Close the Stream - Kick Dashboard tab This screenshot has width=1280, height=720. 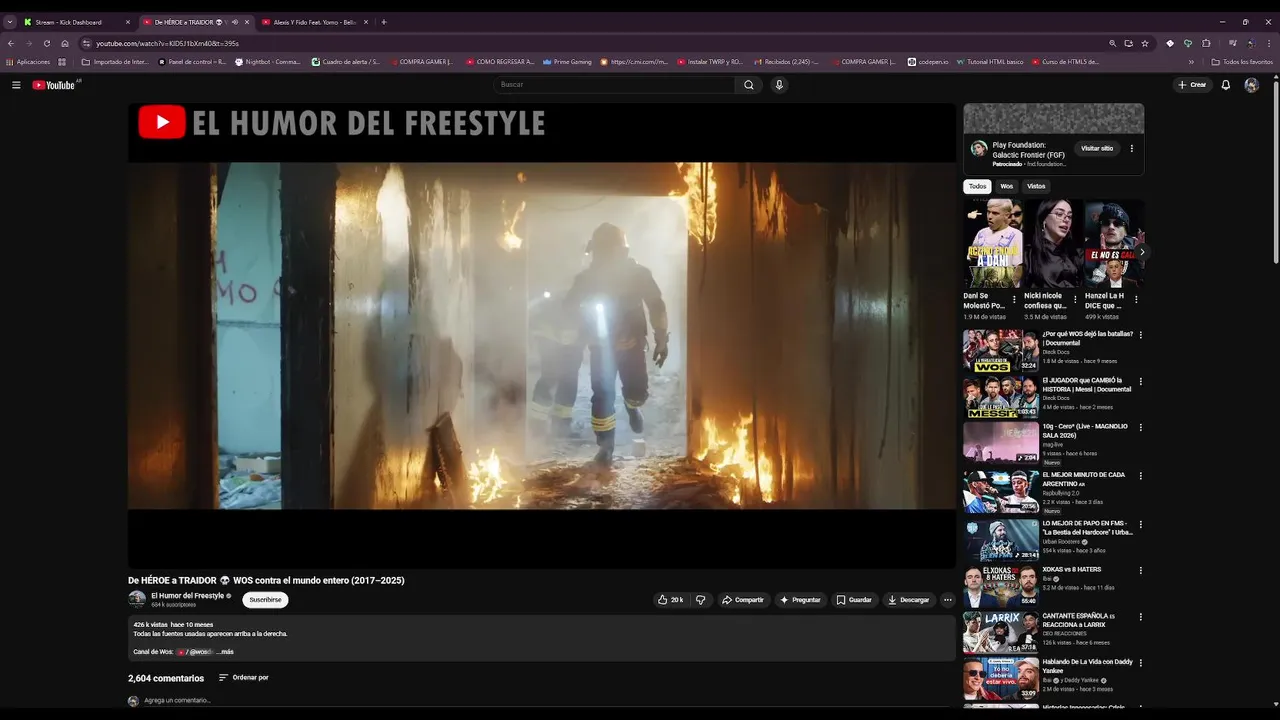pyautogui.click(x=127, y=22)
